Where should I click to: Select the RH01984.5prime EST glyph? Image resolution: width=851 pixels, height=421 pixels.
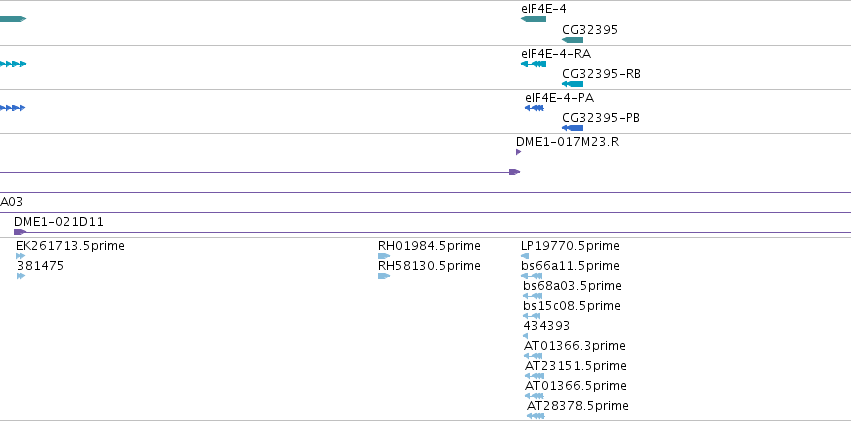[x=384, y=256]
